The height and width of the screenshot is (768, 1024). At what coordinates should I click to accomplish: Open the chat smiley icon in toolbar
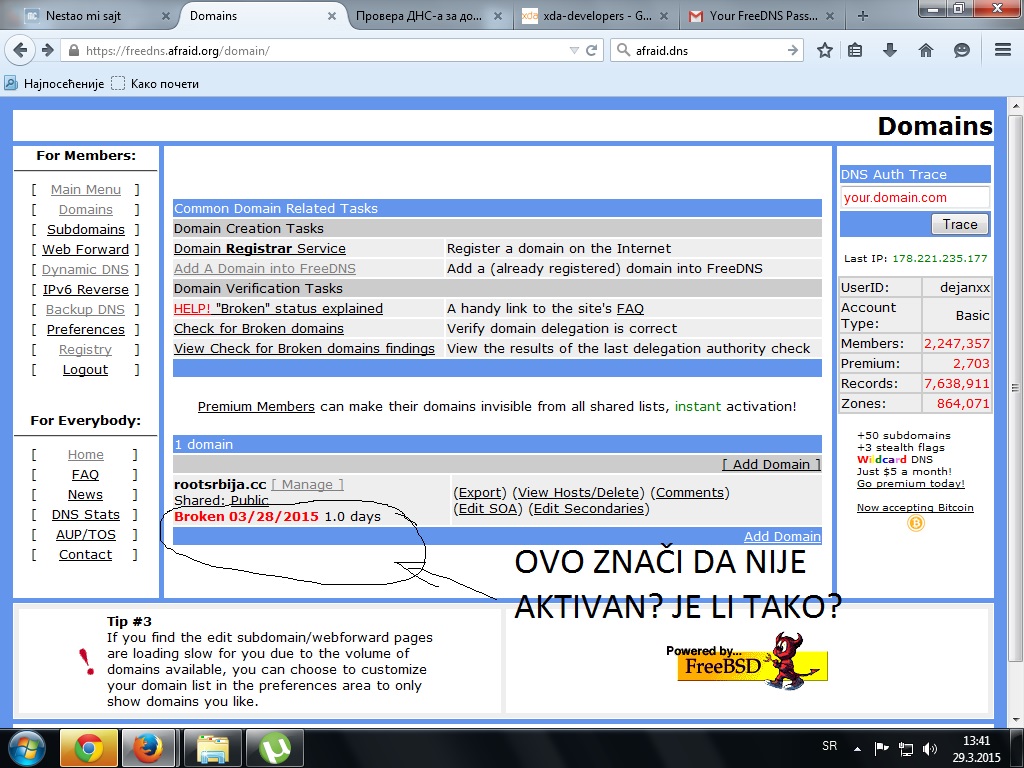tap(961, 50)
